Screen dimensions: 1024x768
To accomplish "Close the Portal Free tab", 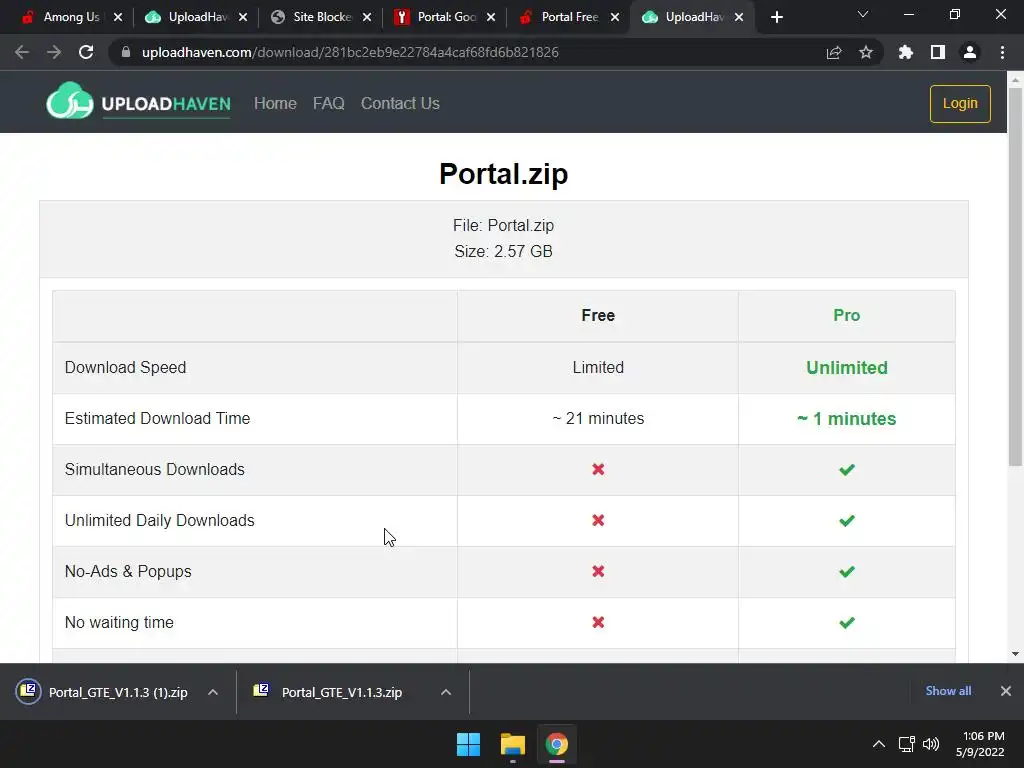I will coord(615,17).
